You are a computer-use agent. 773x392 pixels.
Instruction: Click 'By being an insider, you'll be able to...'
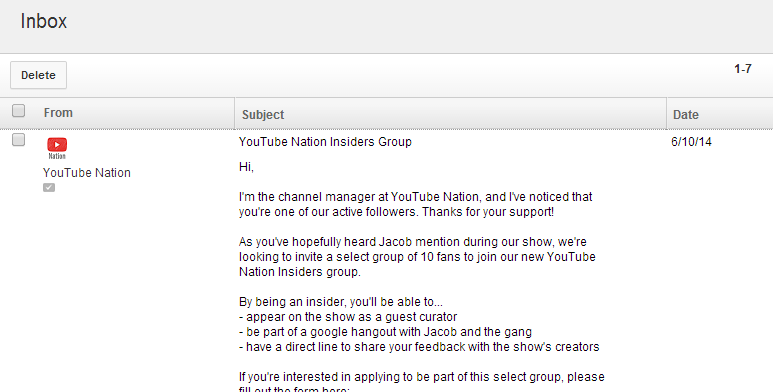click(x=341, y=302)
